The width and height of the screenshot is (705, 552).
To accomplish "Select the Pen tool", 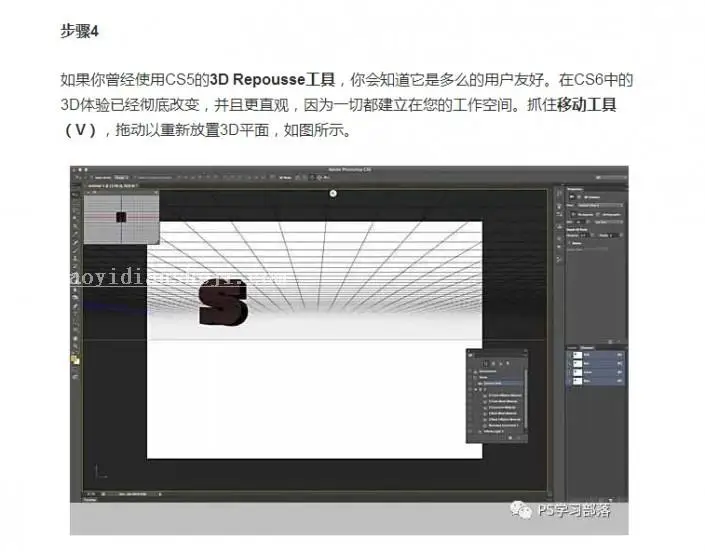I will click(75, 306).
